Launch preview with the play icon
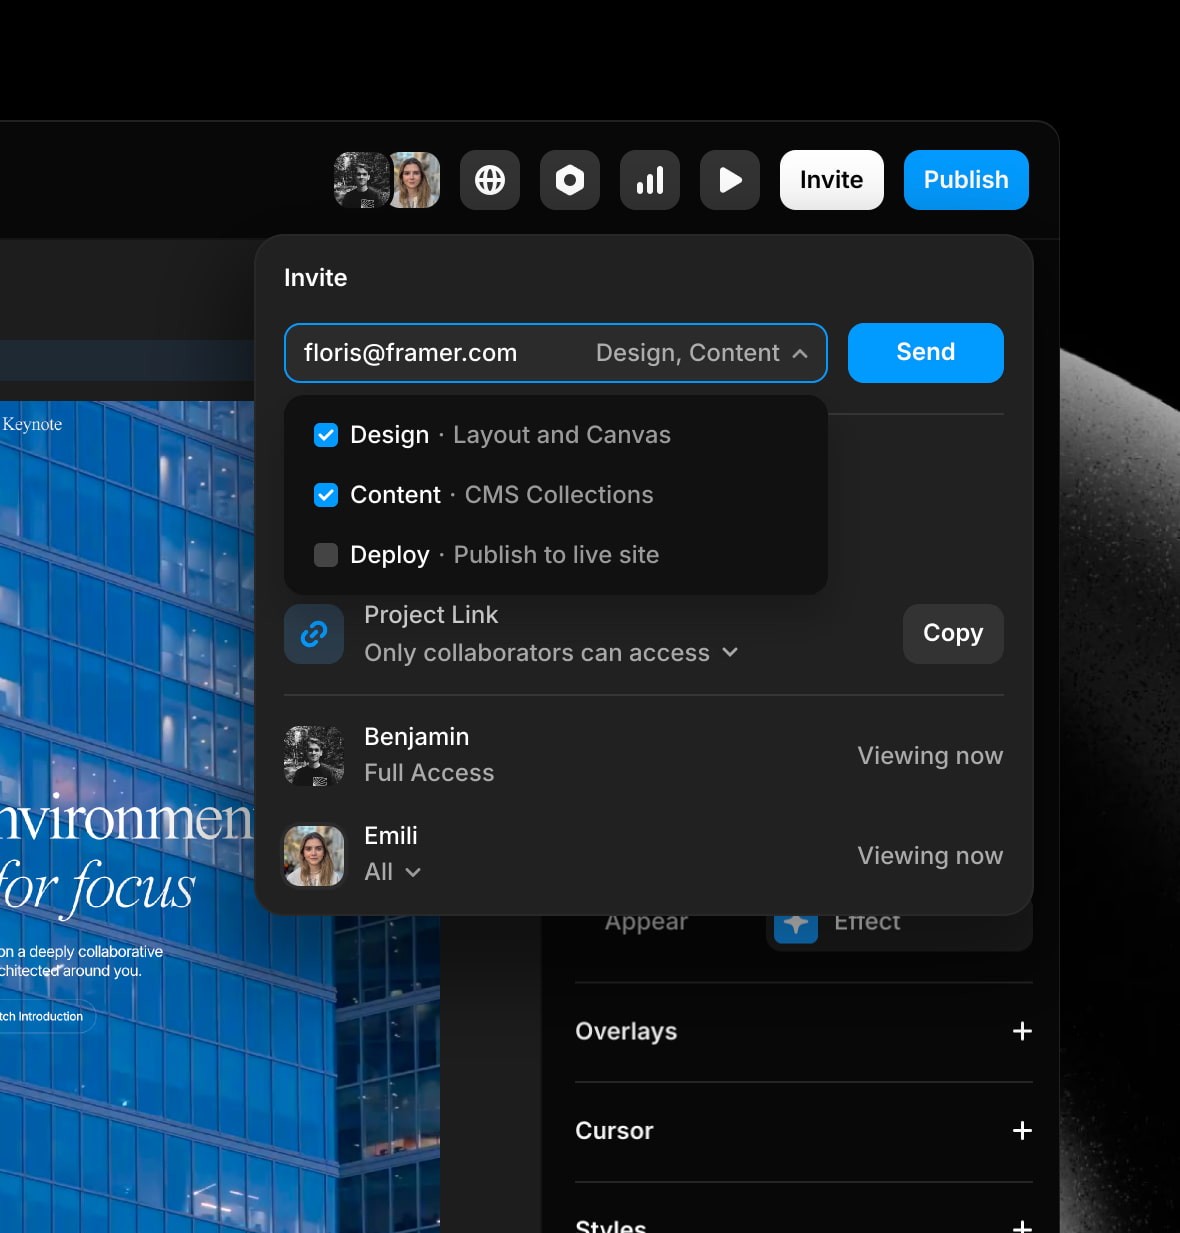Screen dimensions: 1180x1233 coord(729,180)
